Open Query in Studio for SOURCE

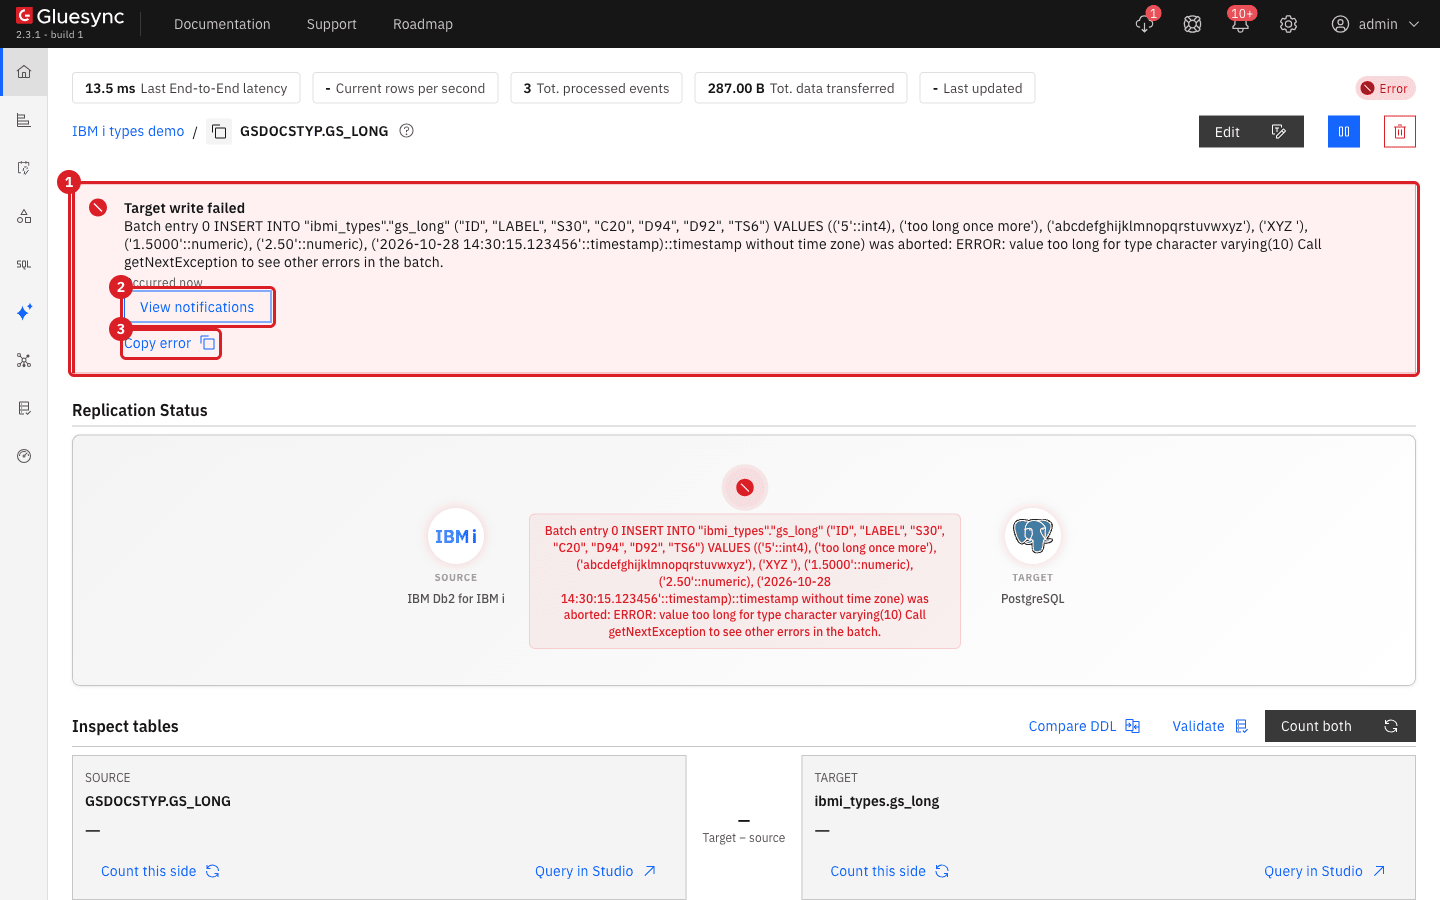coord(595,871)
